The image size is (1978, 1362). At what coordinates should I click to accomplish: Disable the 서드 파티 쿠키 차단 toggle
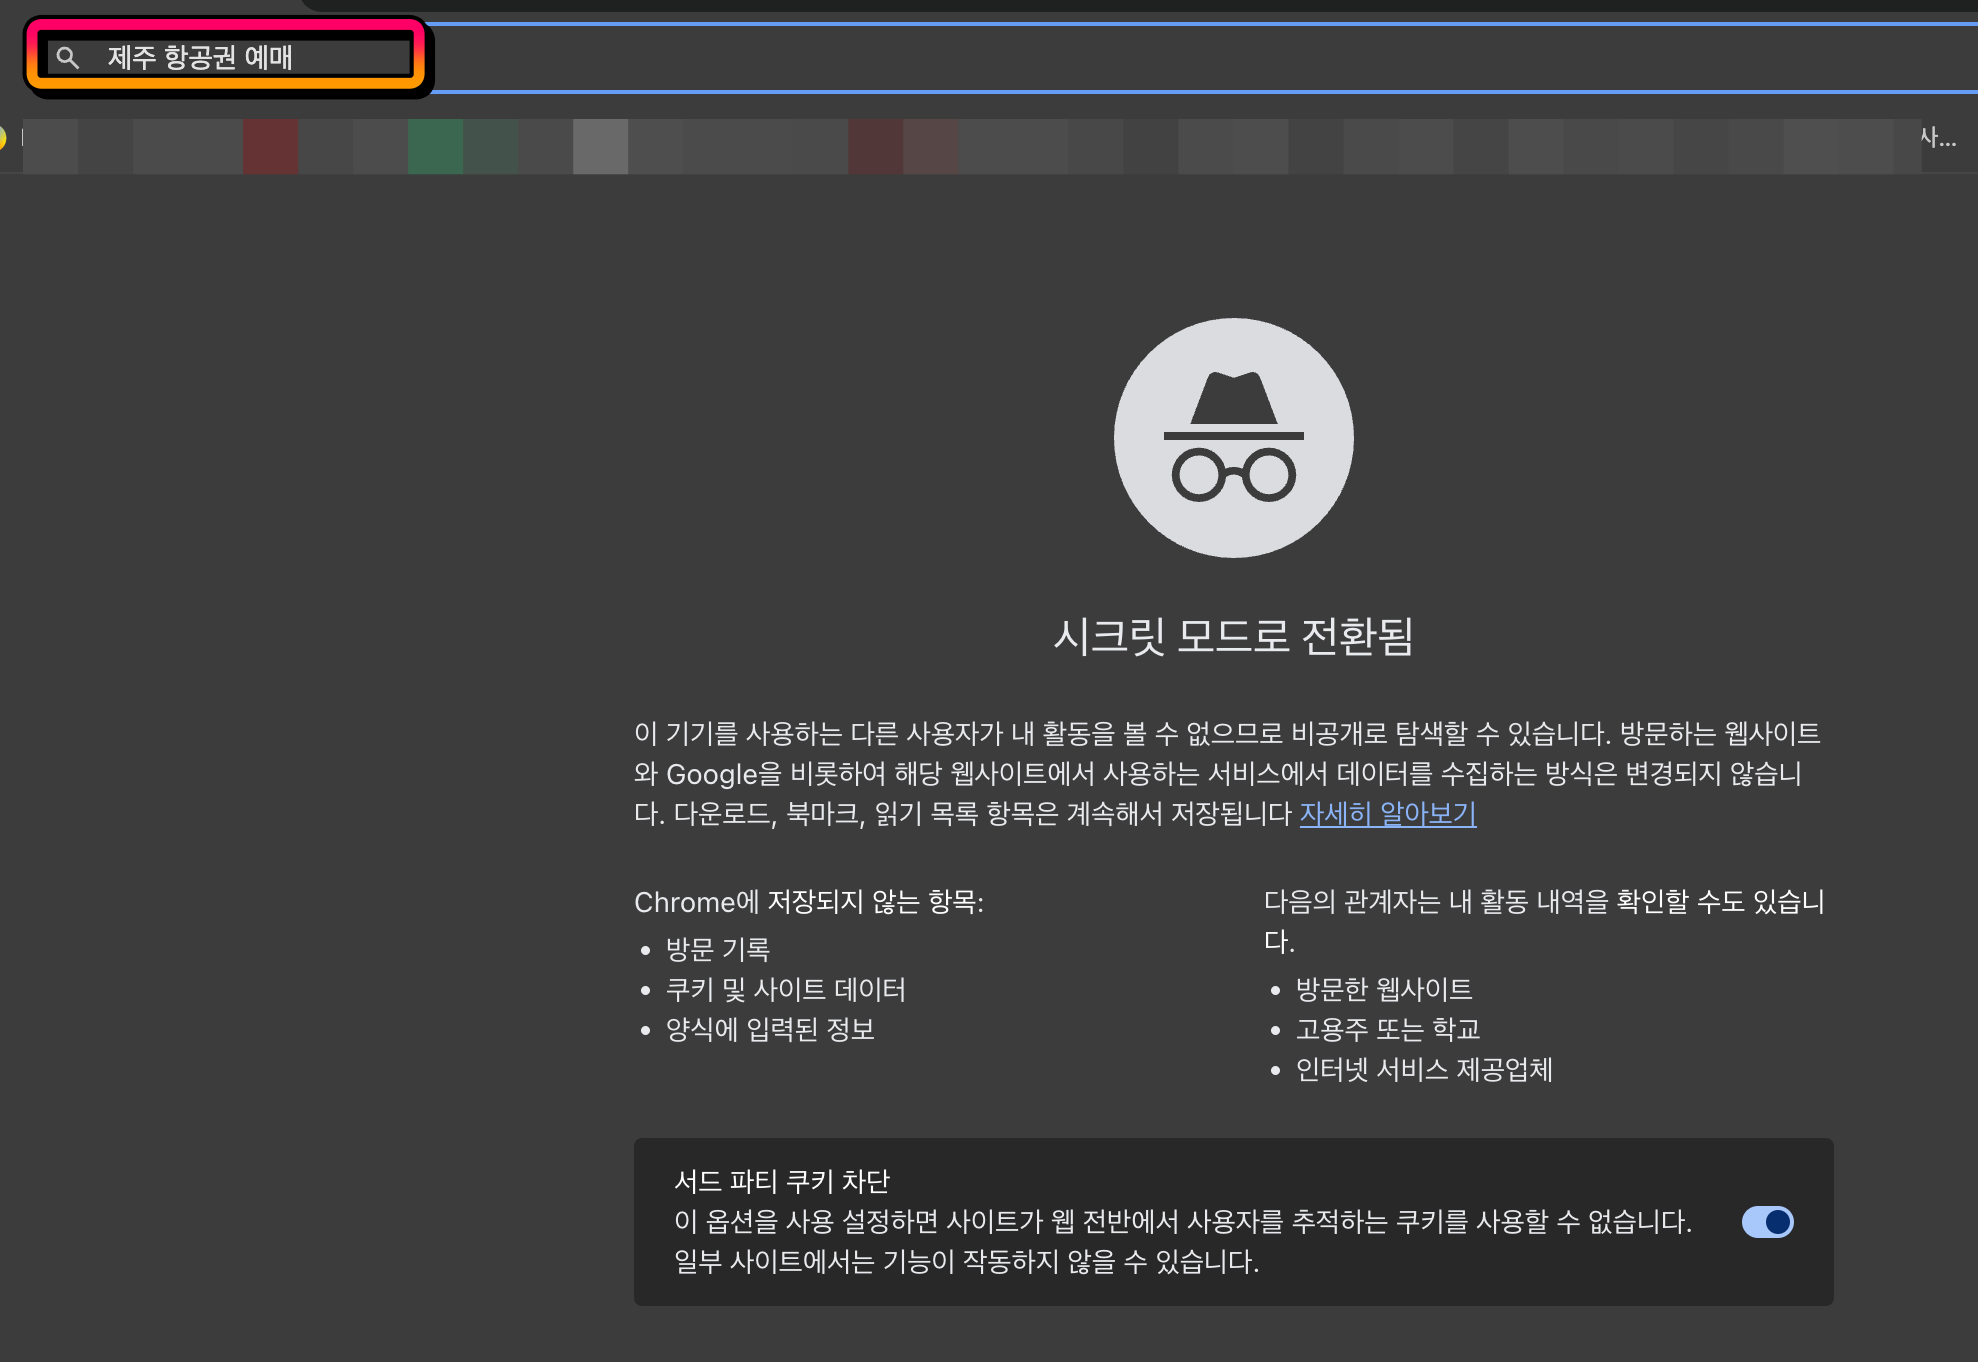pyautogui.click(x=1768, y=1222)
